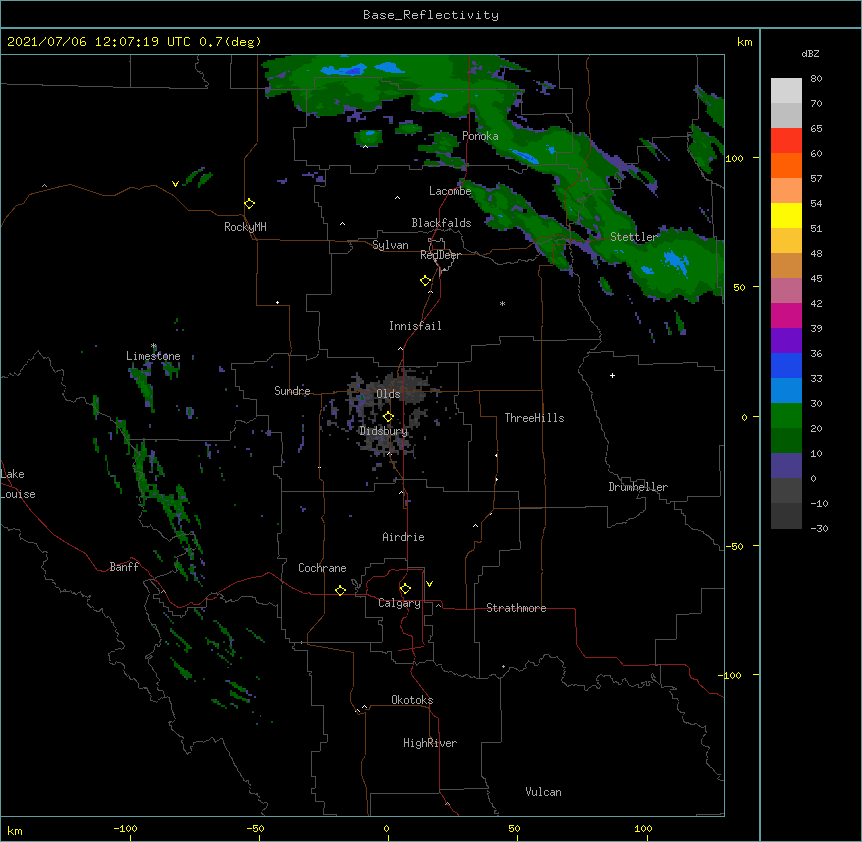The width and height of the screenshot is (862, 842).
Task: Click the 50 tick label on horizontal axis
Action: point(515,828)
